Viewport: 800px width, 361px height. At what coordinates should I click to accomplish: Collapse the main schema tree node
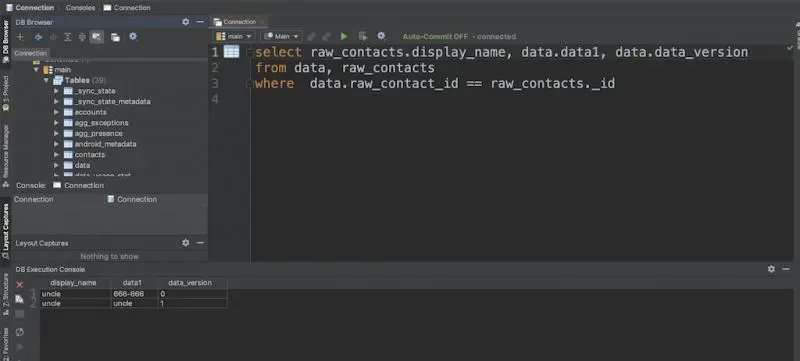click(36, 69)
